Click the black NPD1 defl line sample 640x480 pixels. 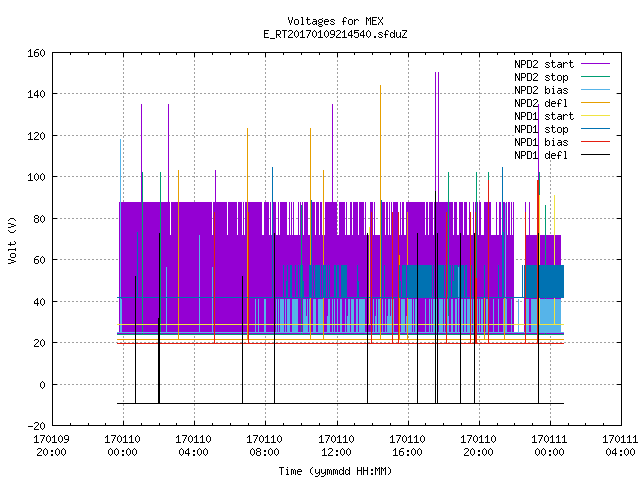[595, 155]
